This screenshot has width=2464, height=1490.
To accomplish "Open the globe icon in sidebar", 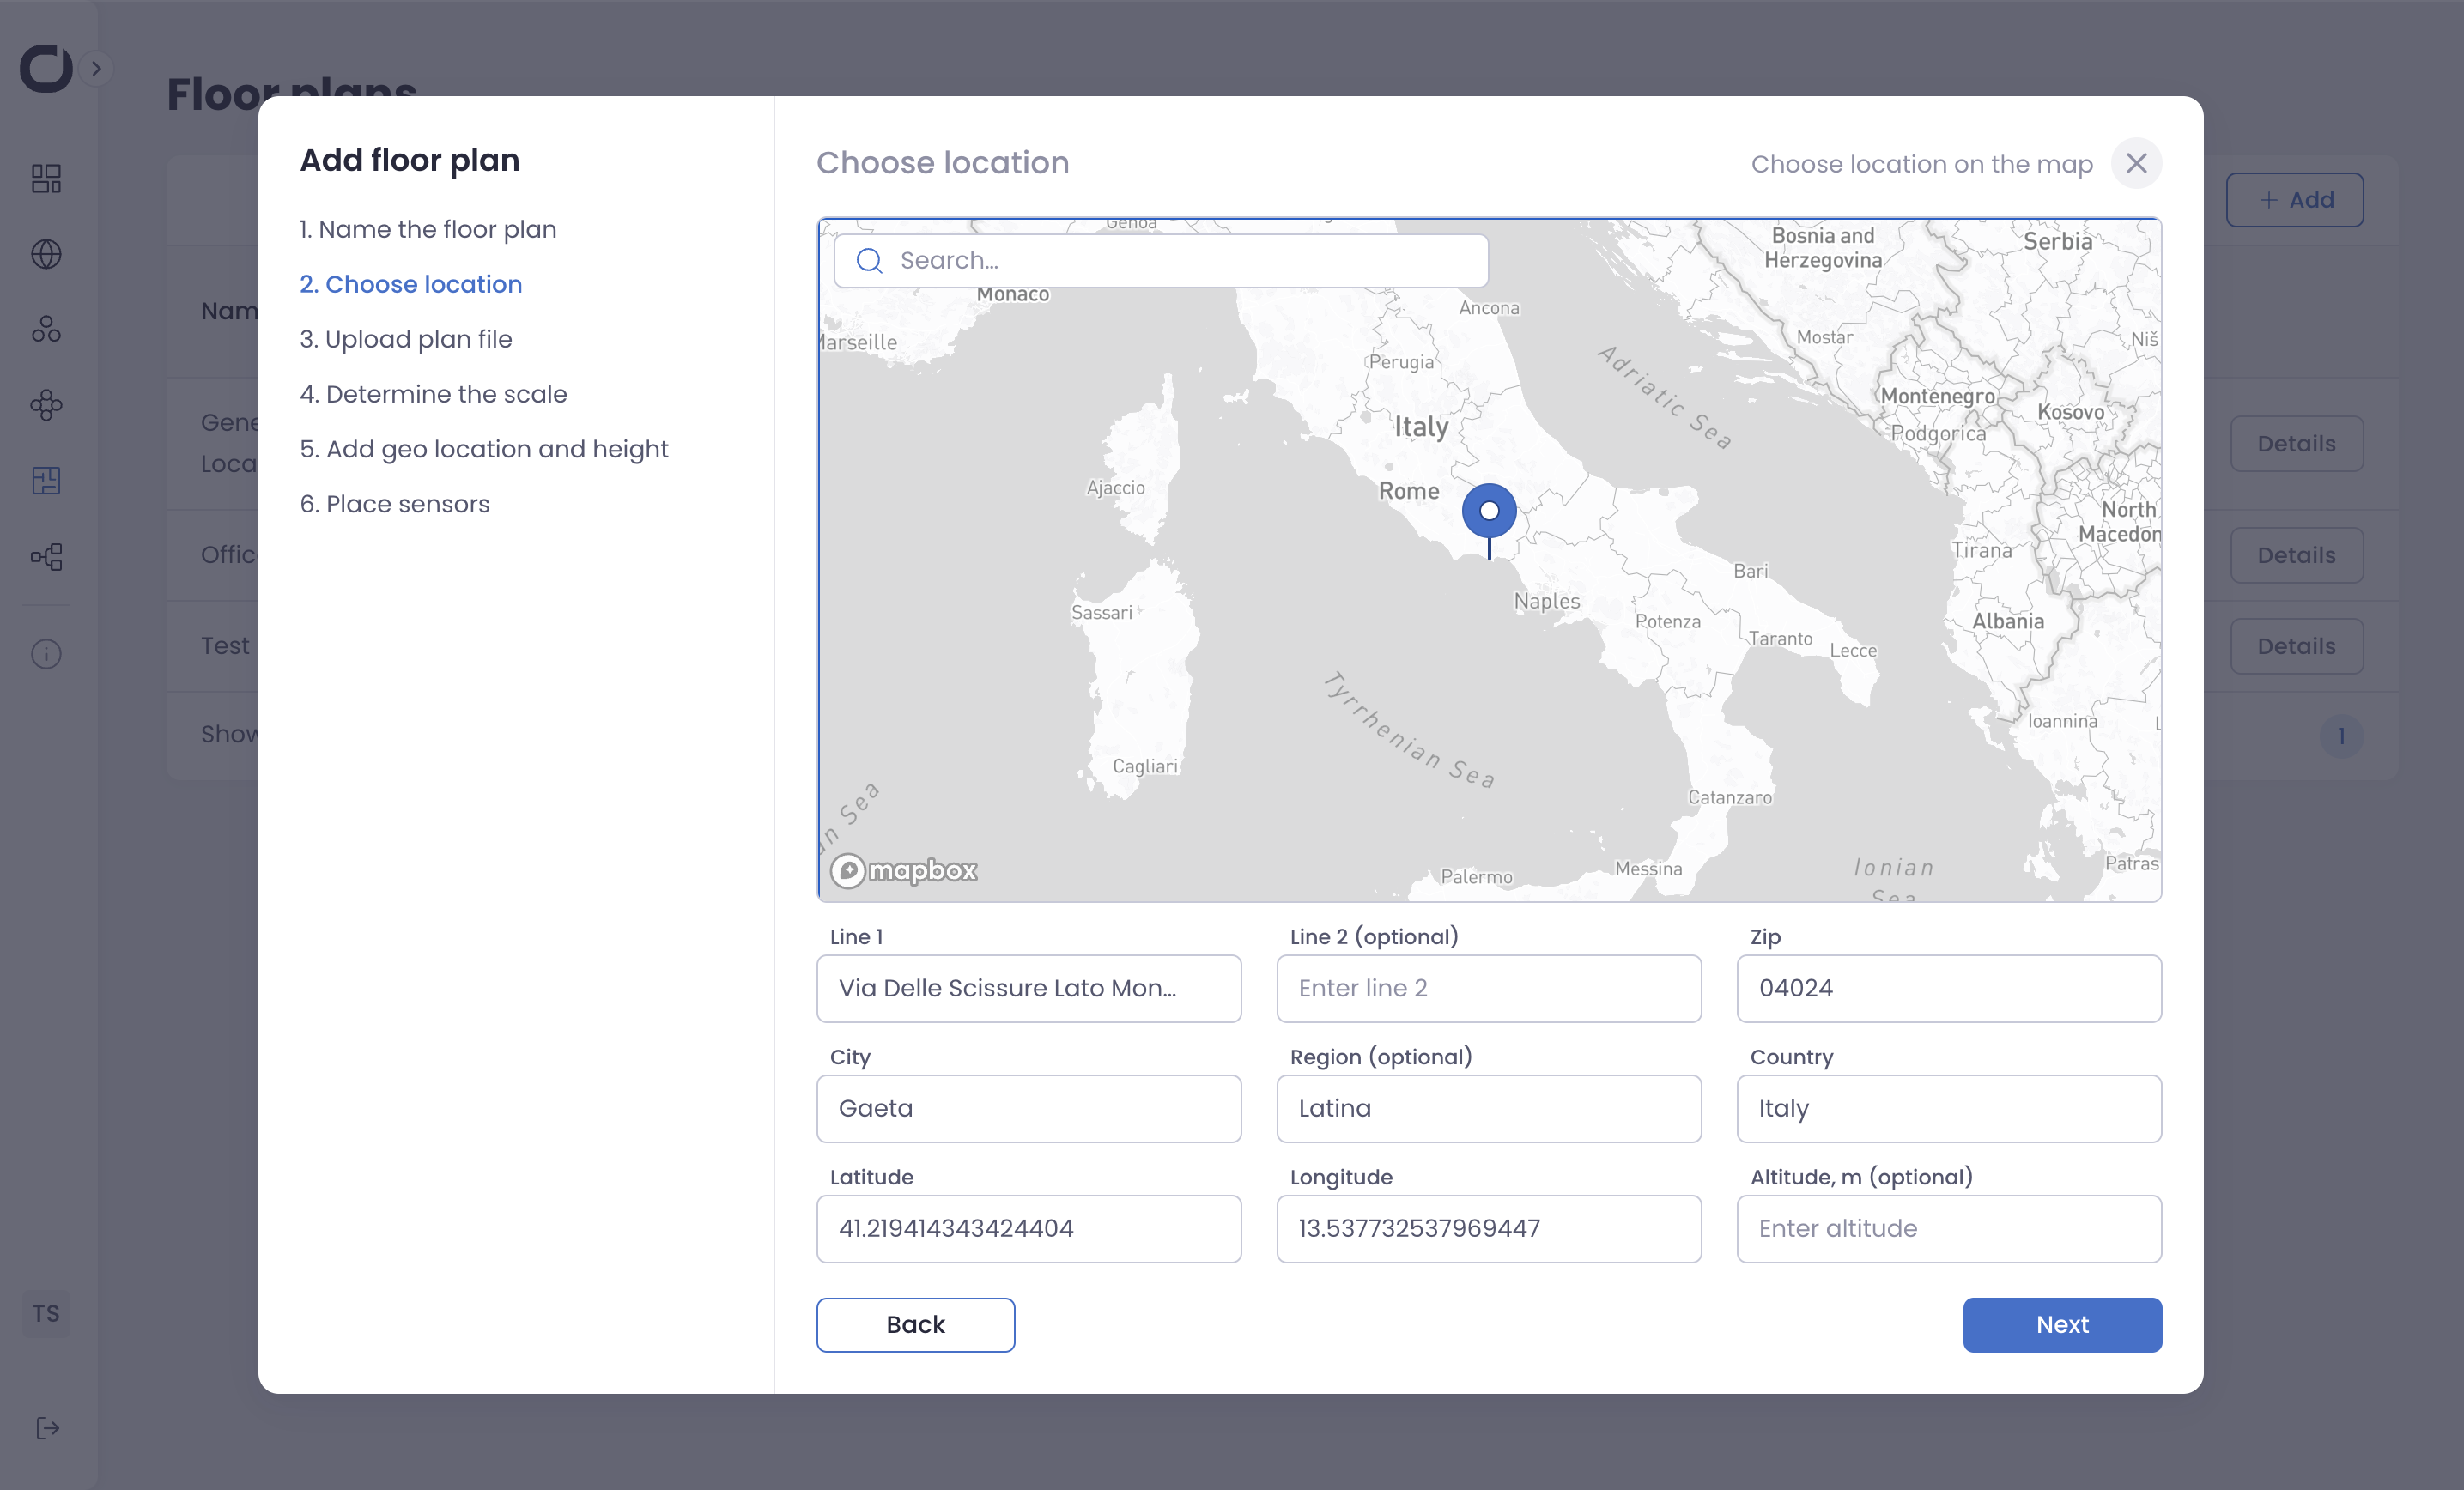I will point(46,254).
